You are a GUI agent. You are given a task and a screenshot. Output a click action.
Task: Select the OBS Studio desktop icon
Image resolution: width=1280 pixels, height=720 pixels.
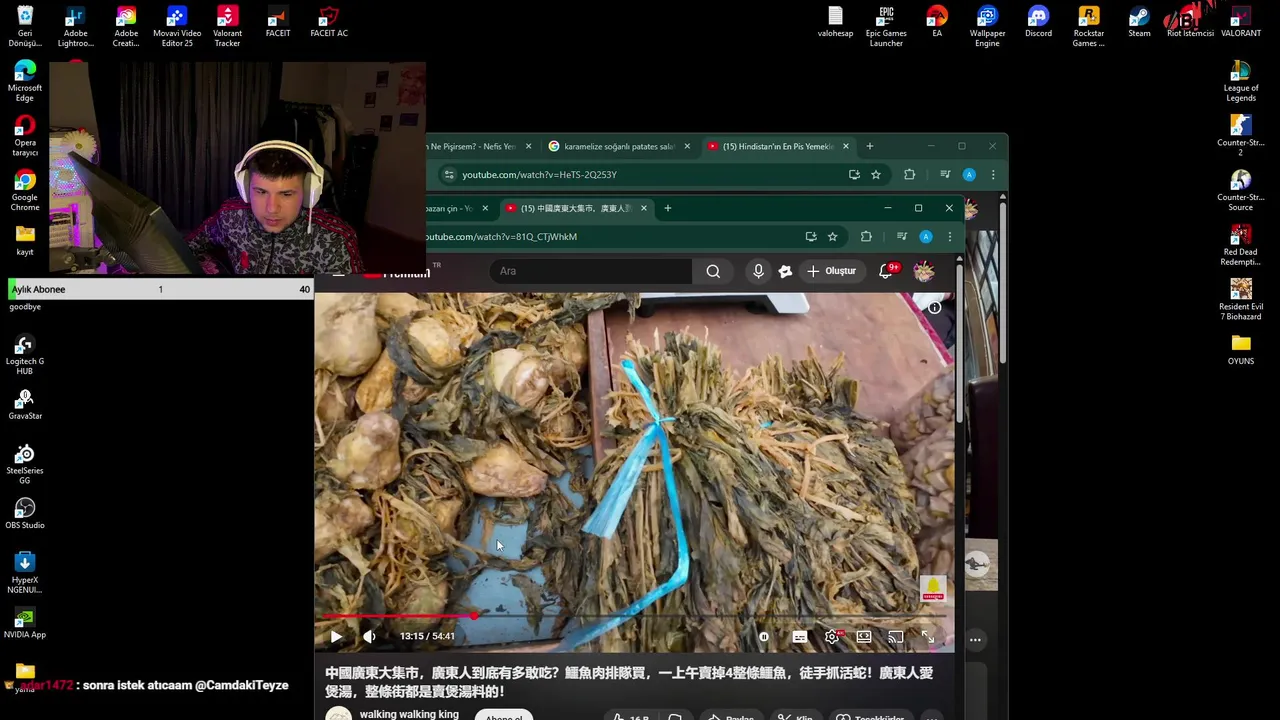[25, 514]
